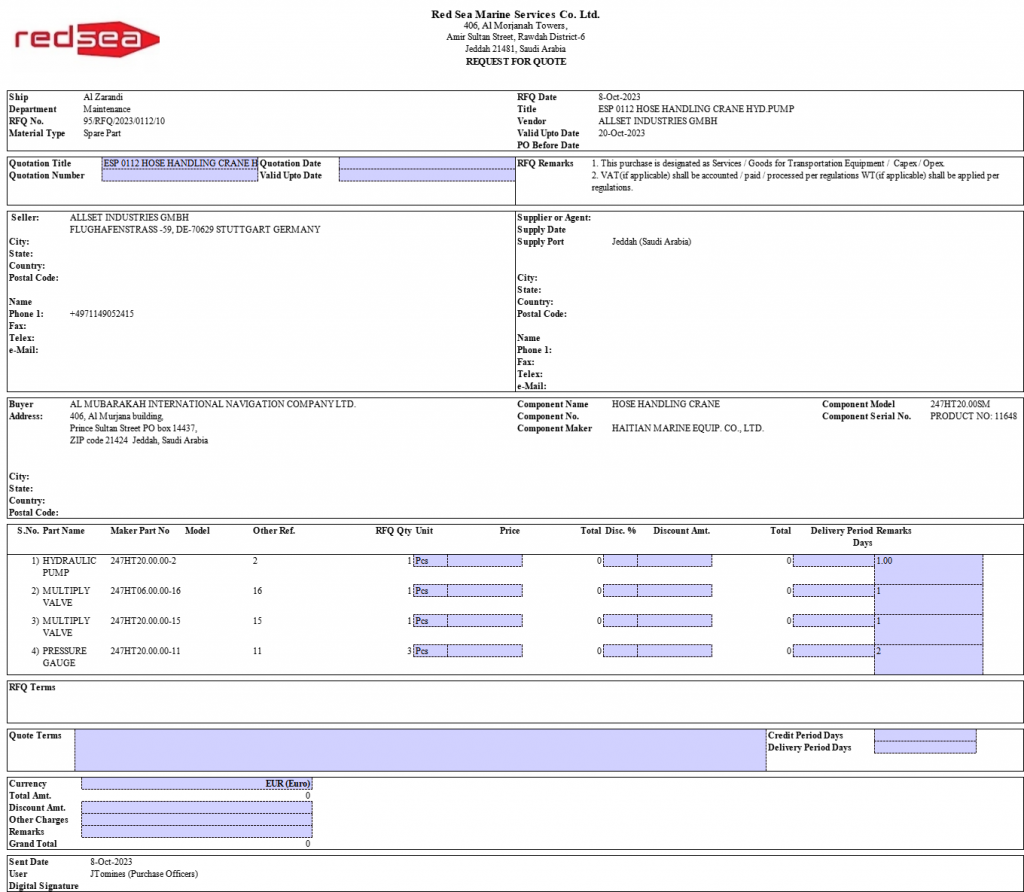Click Component Name value HOSE HANDLING CRANE
The height and width of the screenshot is (892, 1024).
coord(665,404)
